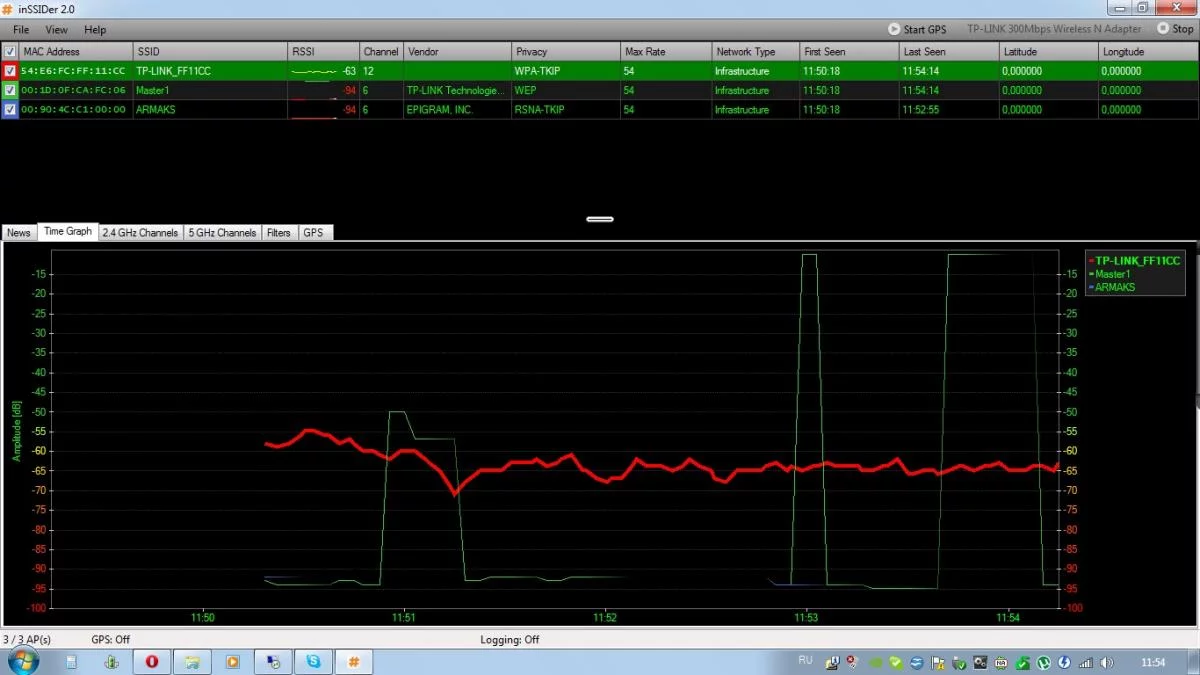The height and width of the screenshot is (675, 1200).
Task: Toggle the ARMAKS network checkbox
Action: [x=10, y=110]
